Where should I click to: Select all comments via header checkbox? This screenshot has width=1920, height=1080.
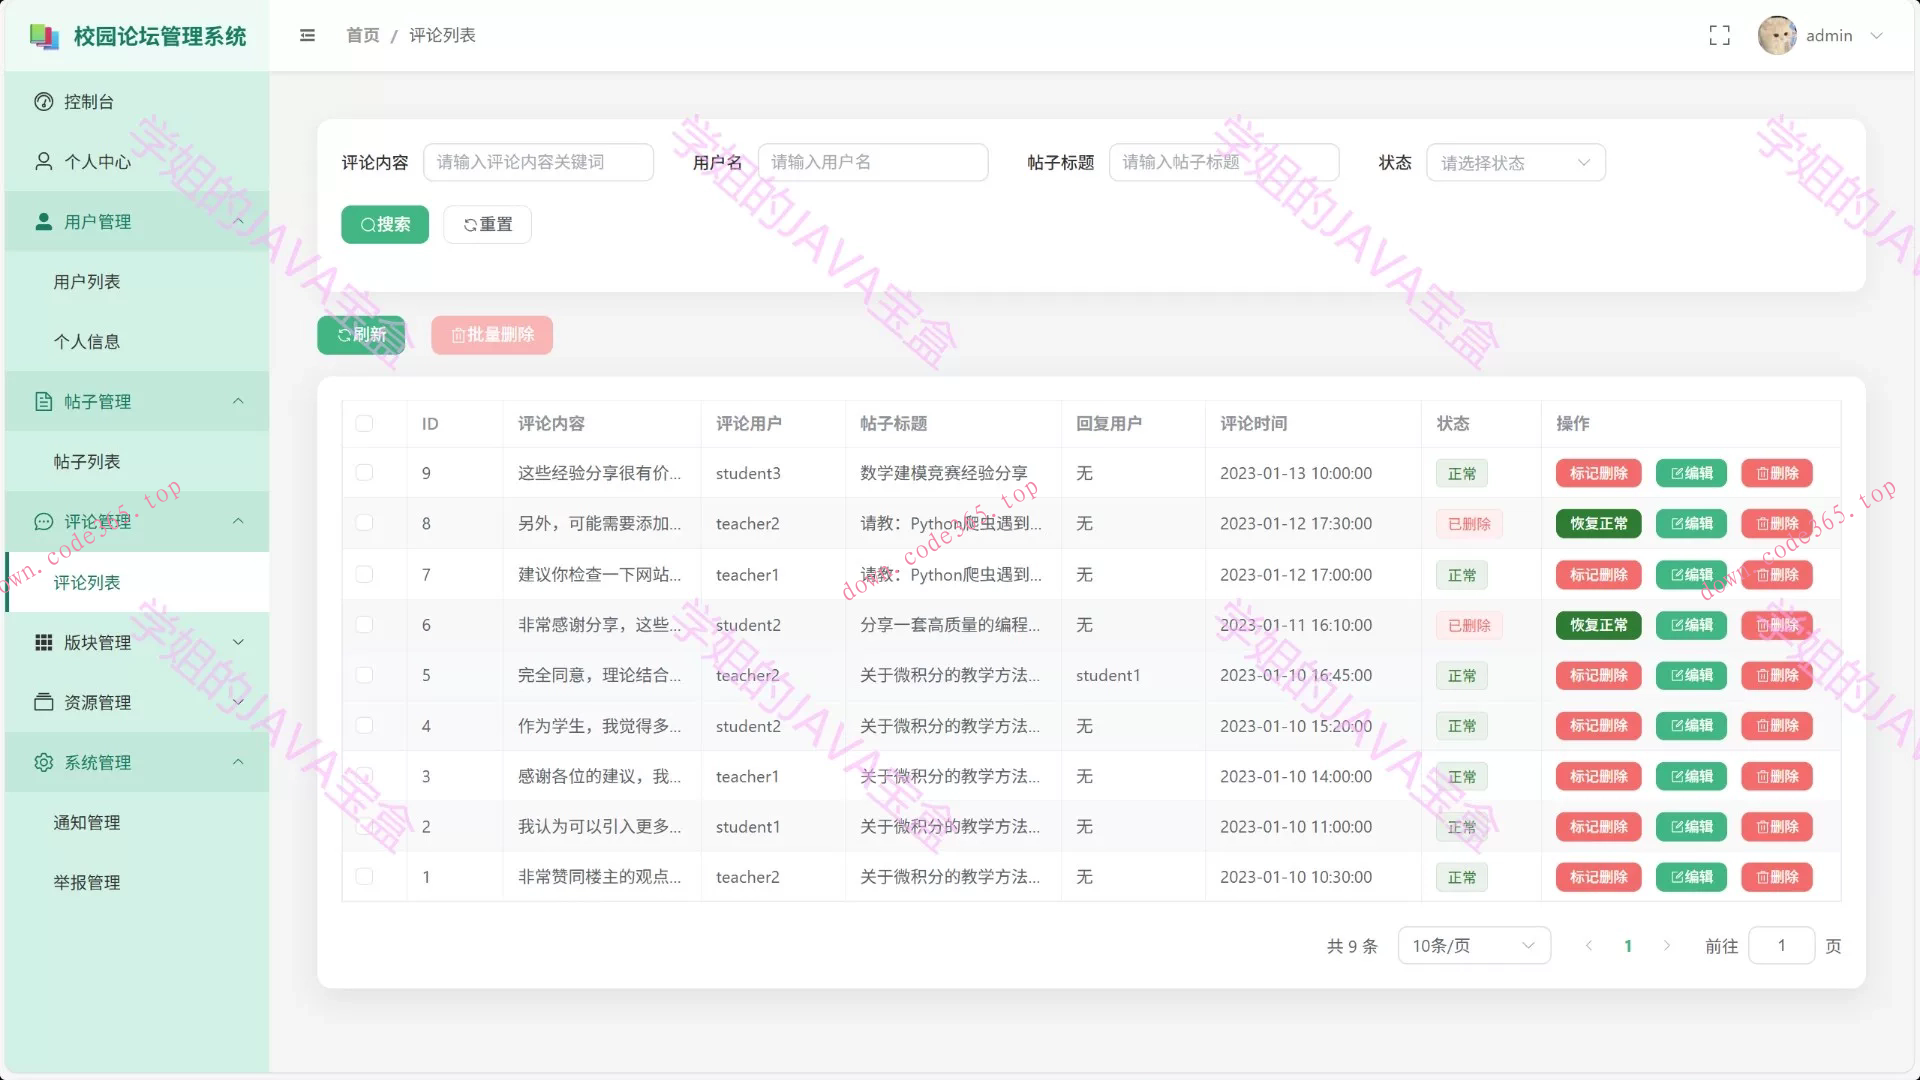click(364, 423)
